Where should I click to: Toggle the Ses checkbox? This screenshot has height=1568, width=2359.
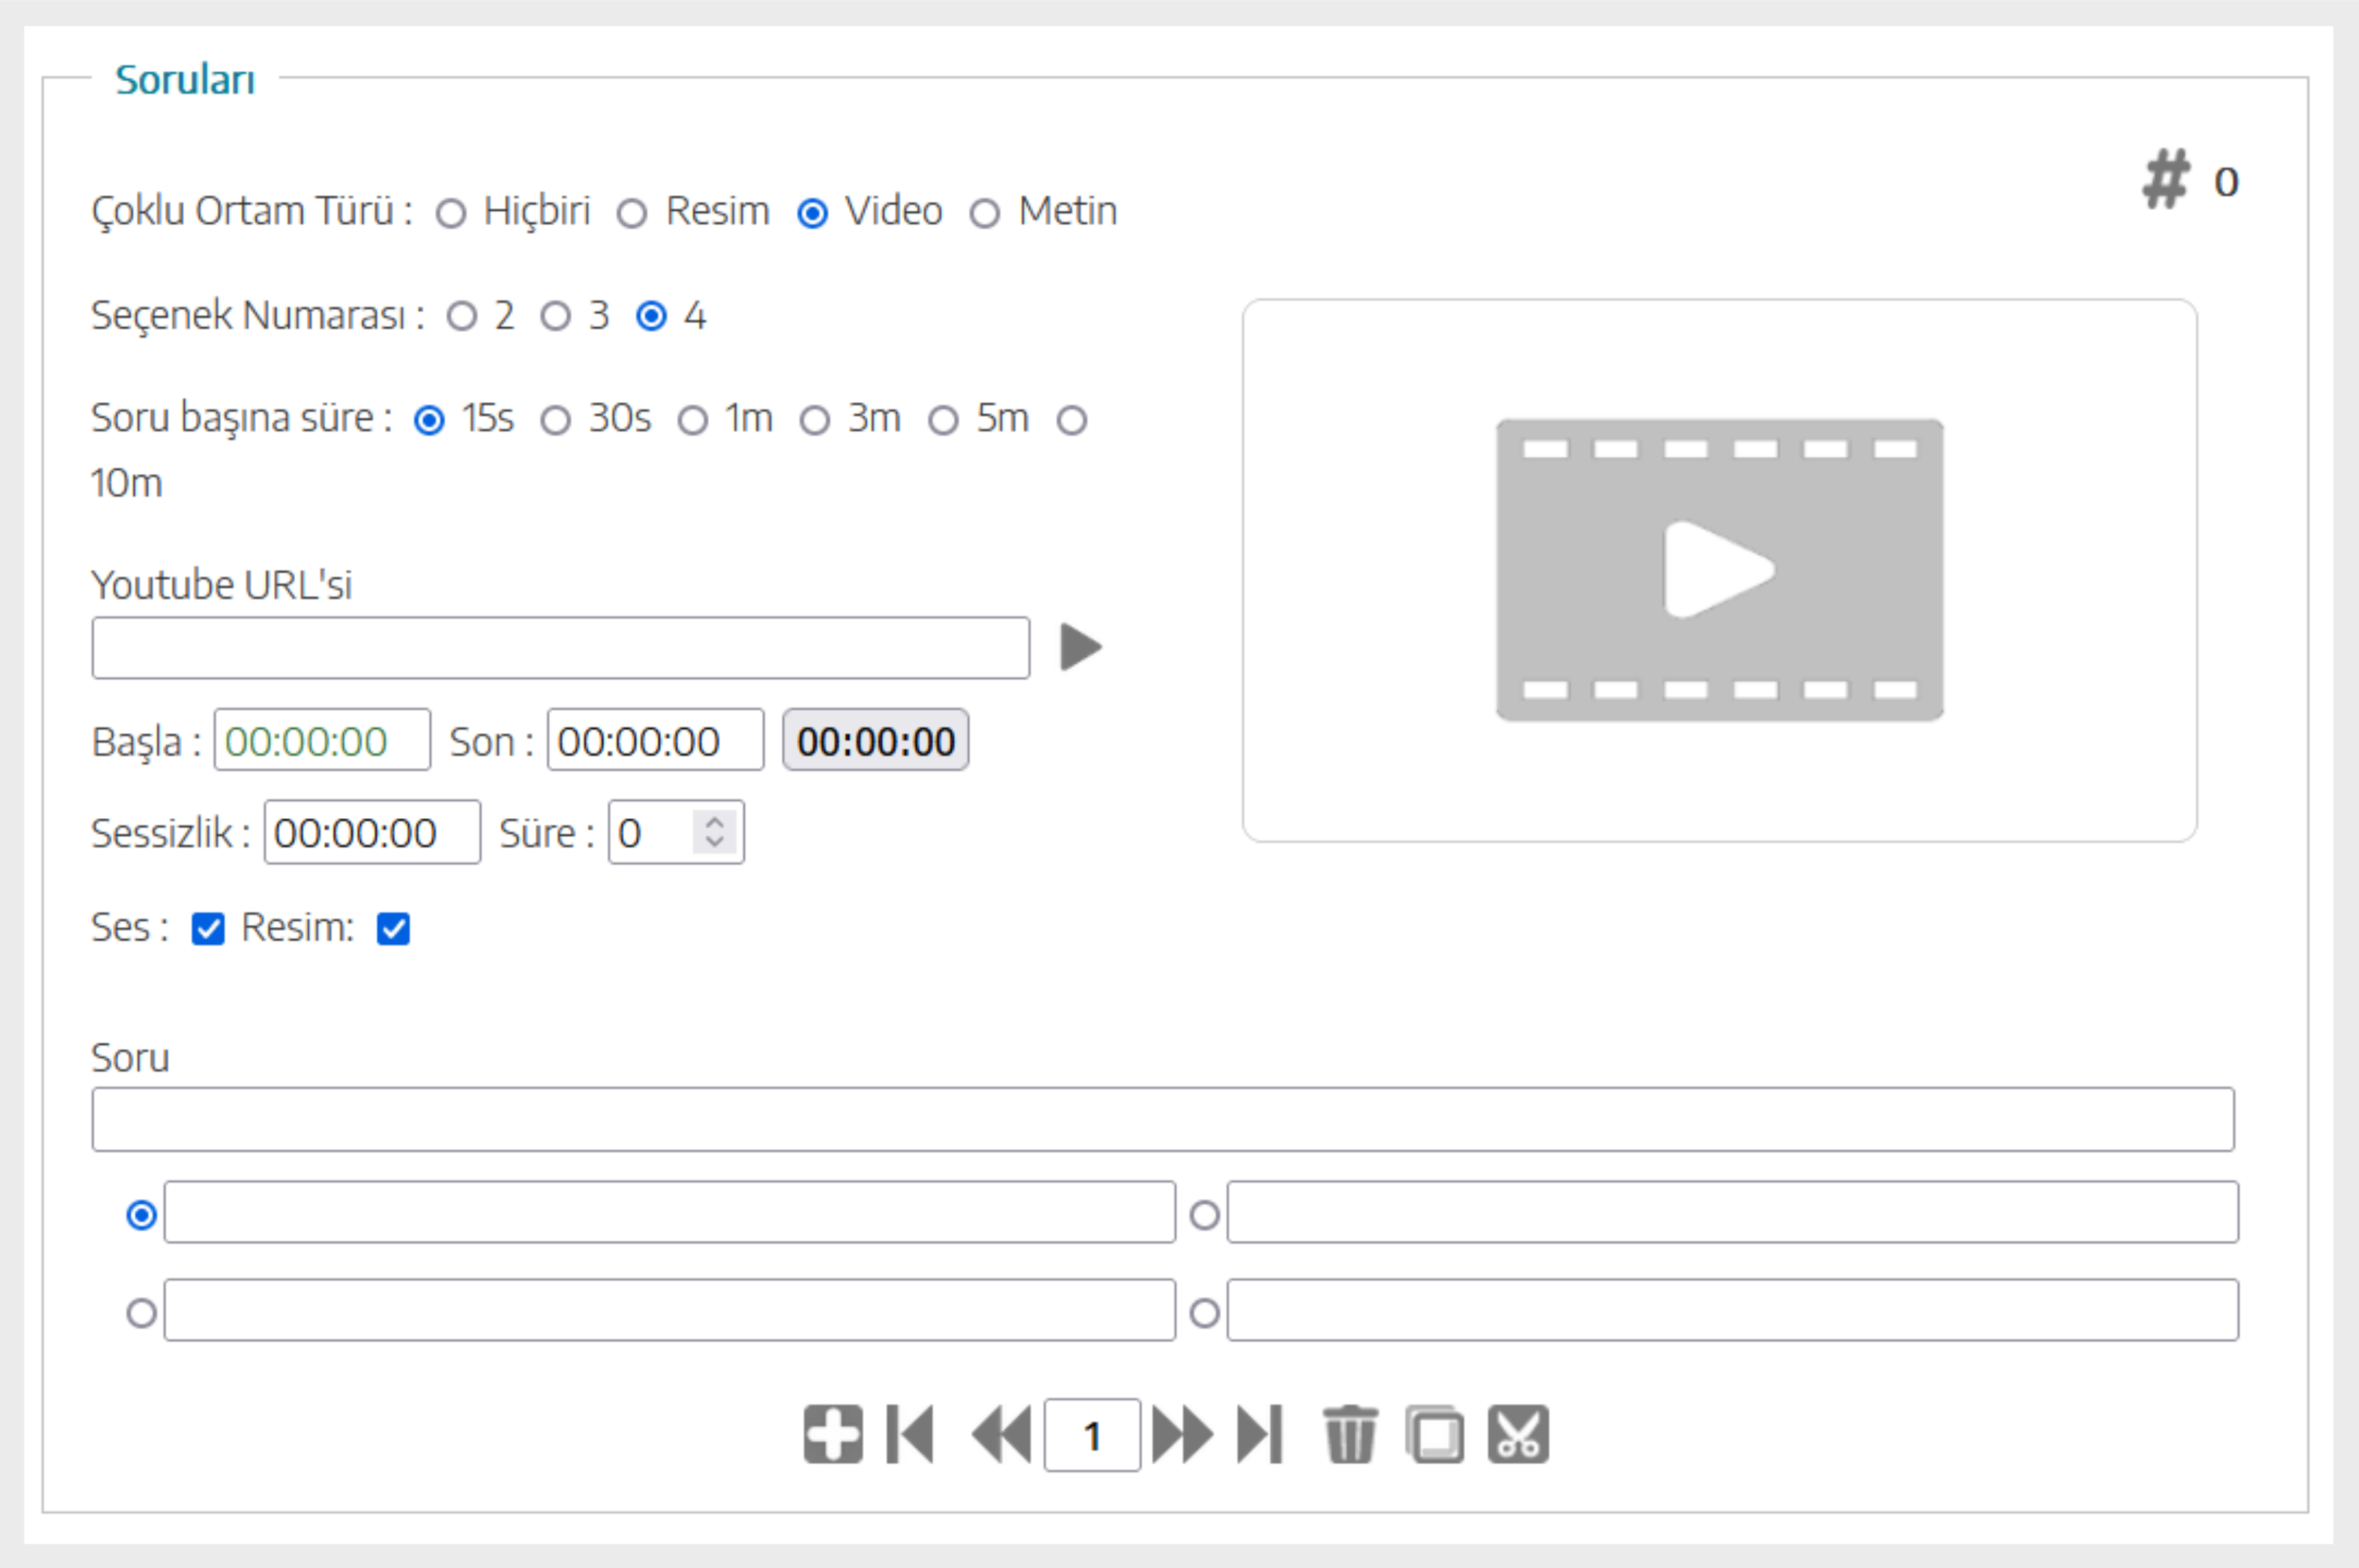coord(208,929)
